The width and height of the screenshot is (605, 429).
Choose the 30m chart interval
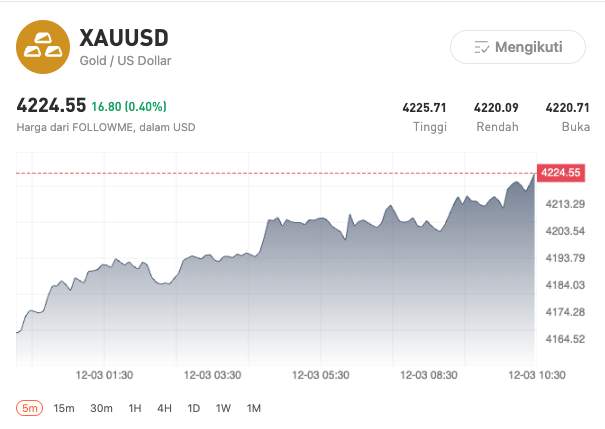101,408
